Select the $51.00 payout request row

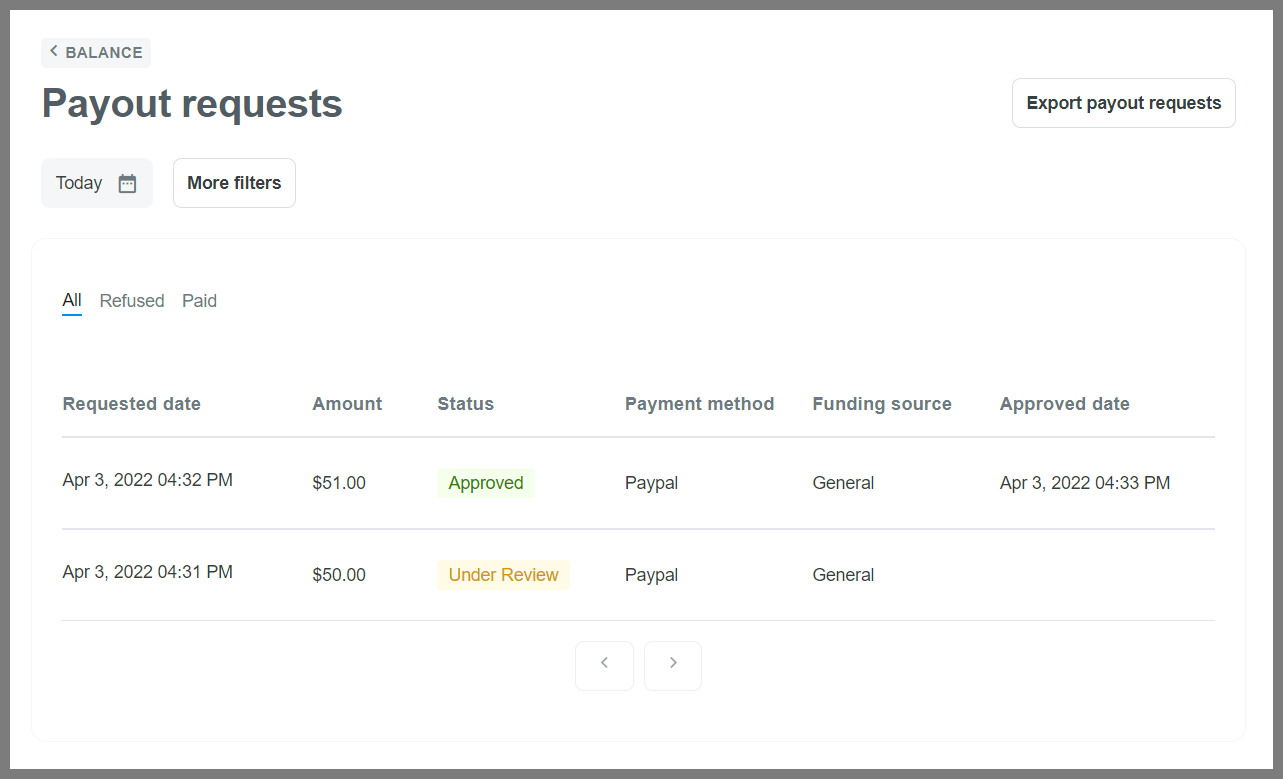point(339,483)
